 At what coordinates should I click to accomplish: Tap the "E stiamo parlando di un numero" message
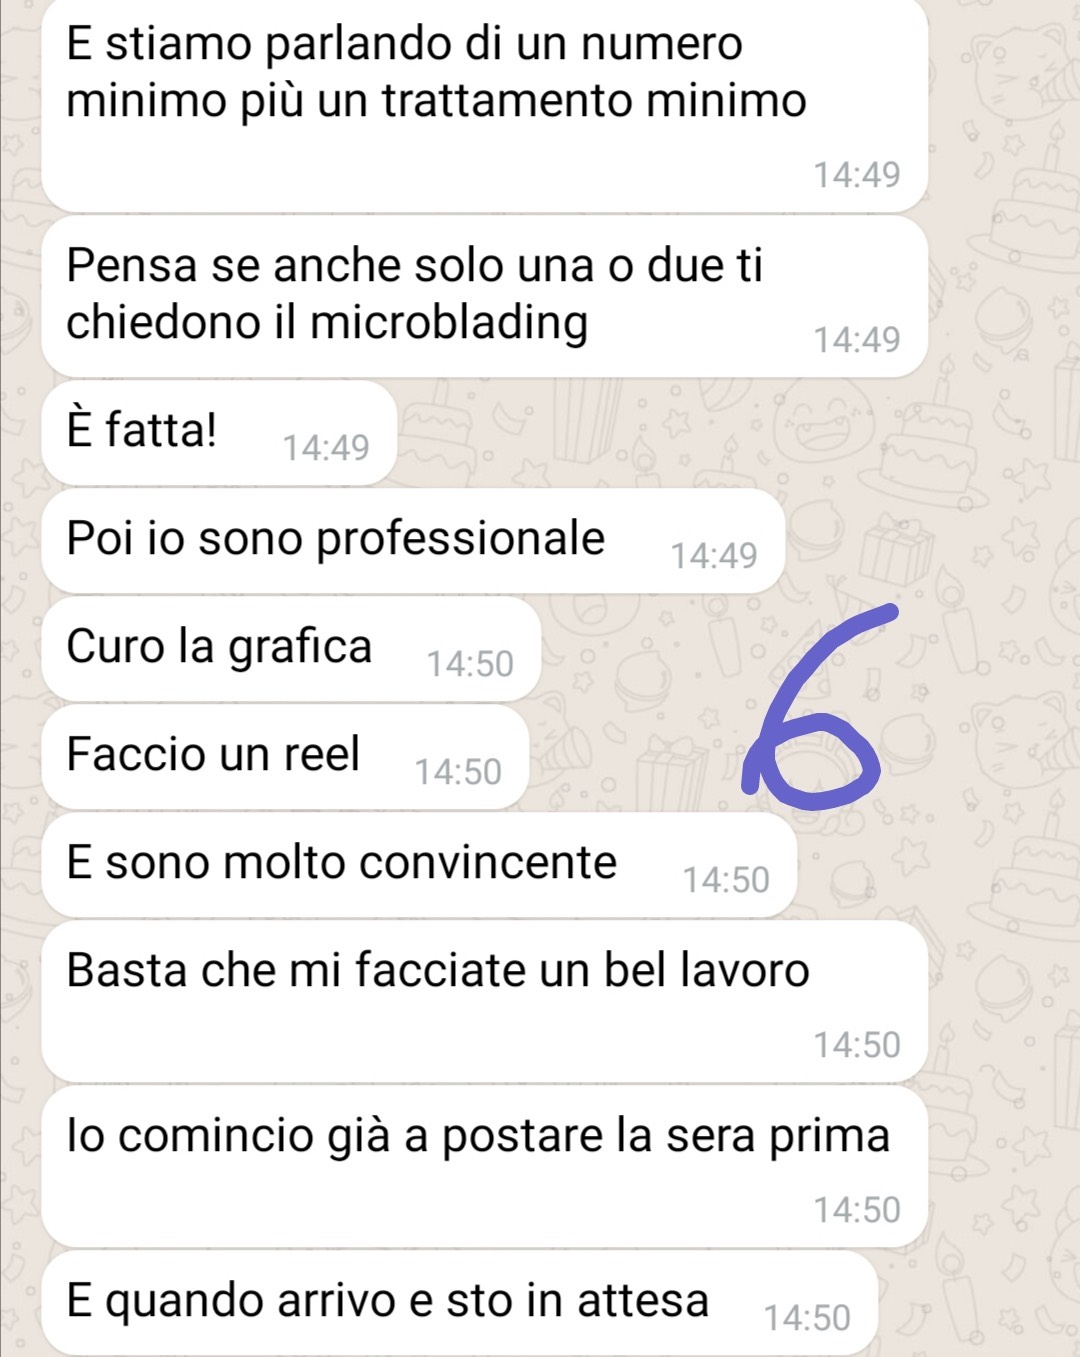point(485,104)
